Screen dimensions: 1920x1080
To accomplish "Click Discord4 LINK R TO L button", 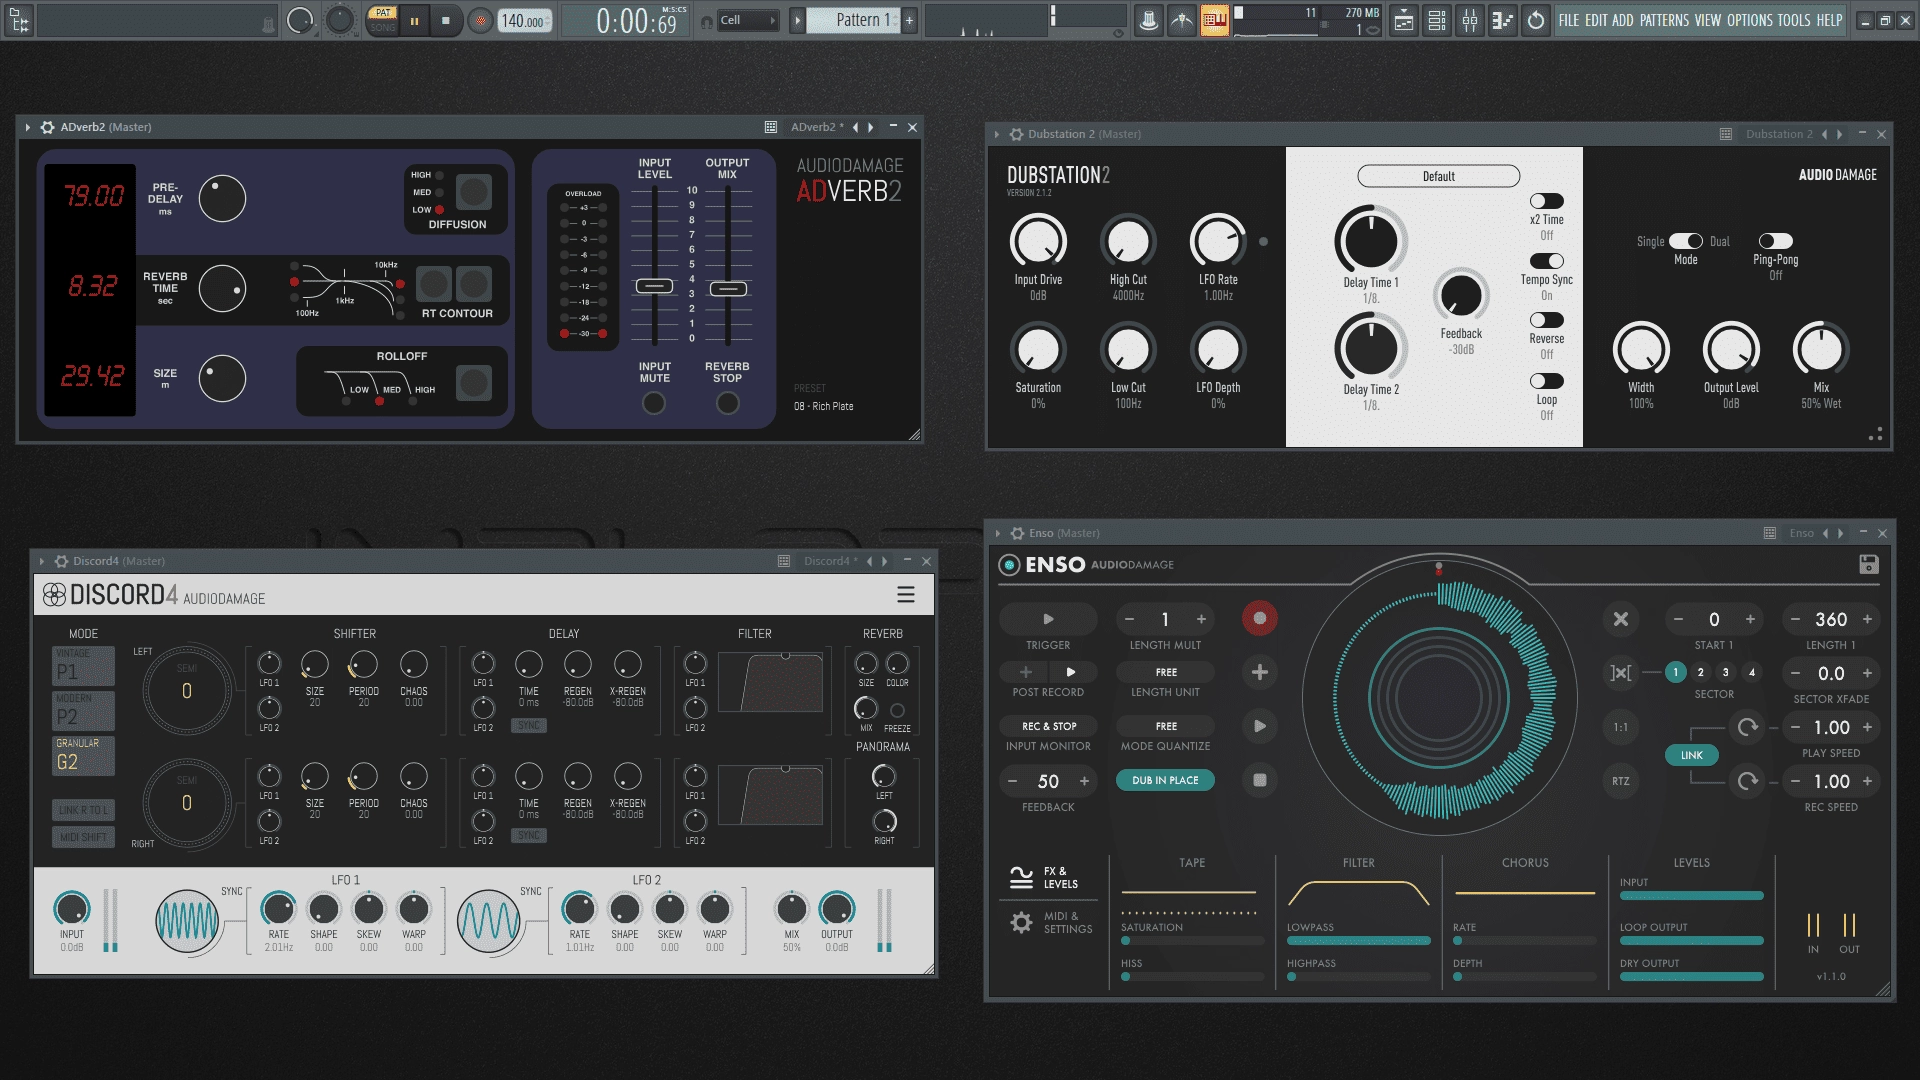I will point(84,810).
